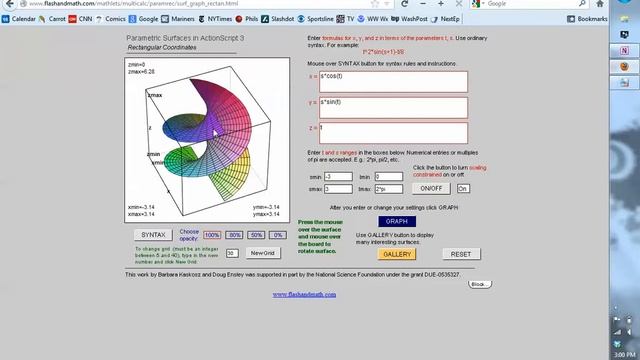Go back with the browser back arrow

tap(9, 4)
